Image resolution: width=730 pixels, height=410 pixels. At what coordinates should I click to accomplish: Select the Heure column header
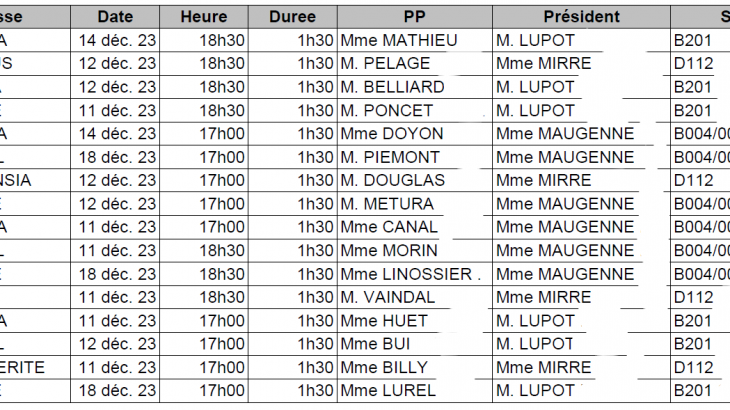coord(203,17)
